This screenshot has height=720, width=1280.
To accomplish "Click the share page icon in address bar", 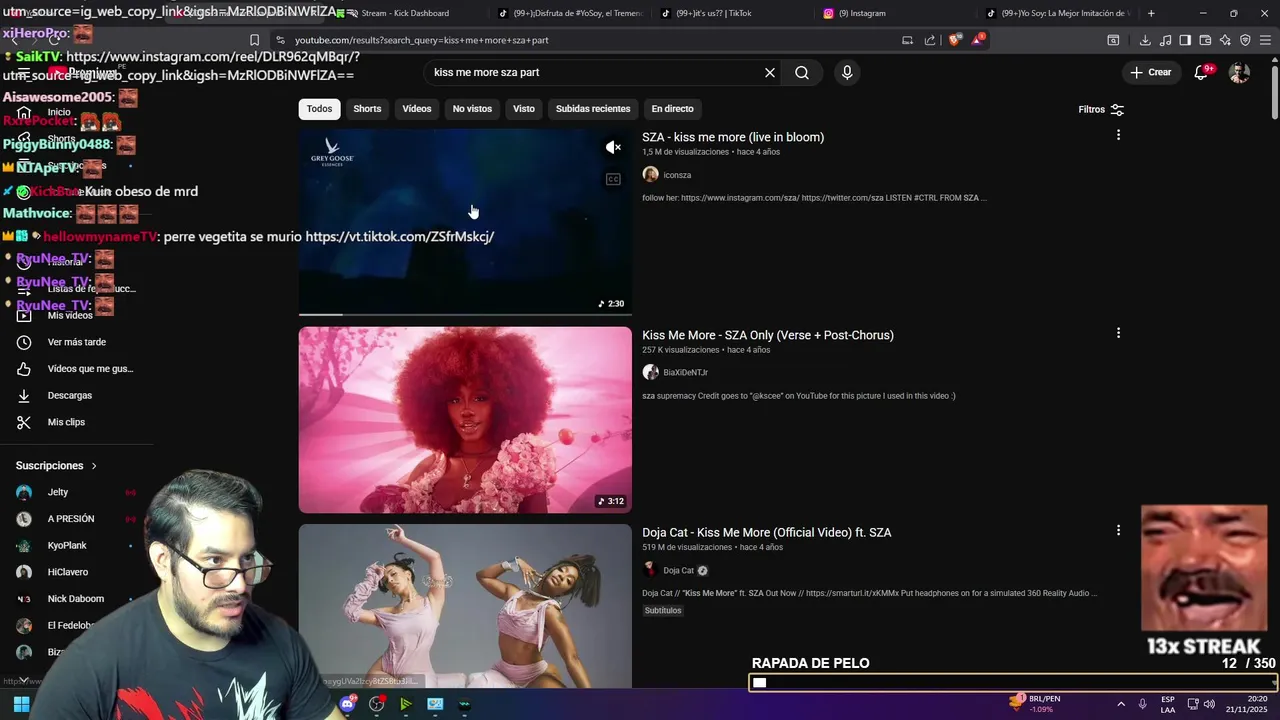I will coord(930,40).
